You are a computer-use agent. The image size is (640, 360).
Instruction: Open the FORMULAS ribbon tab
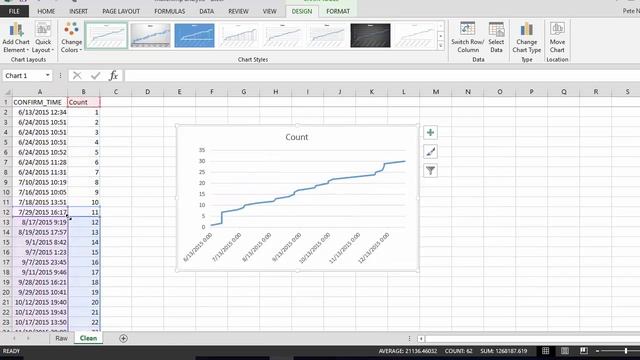click(169, 11)
